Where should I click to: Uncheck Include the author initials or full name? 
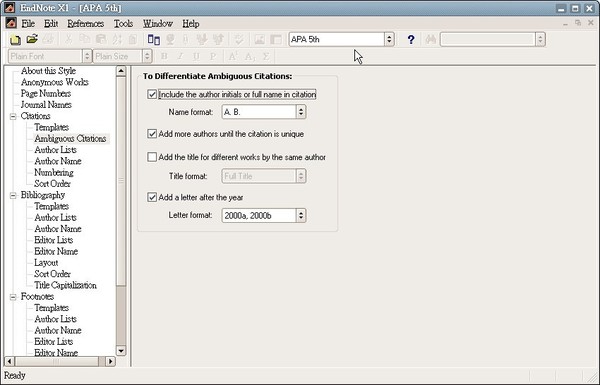pos(152,94)
